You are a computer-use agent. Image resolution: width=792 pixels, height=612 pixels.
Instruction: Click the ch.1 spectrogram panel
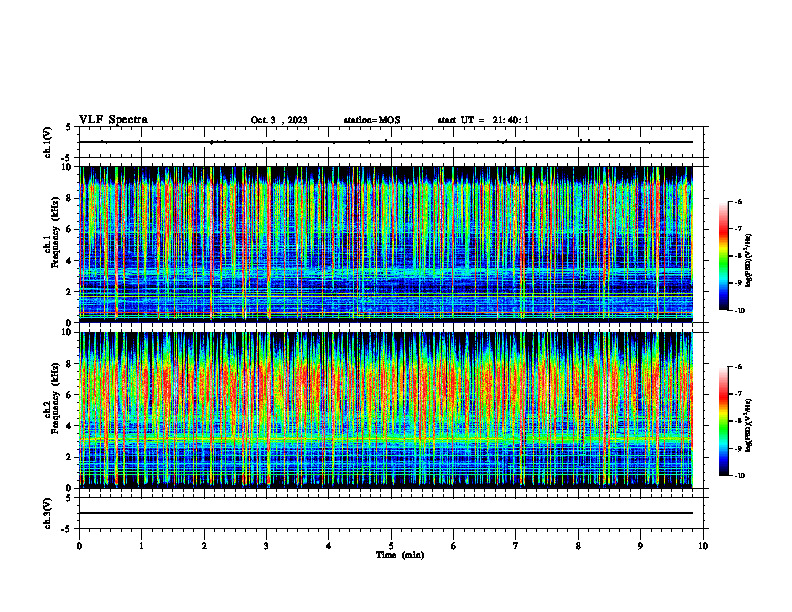385,244
